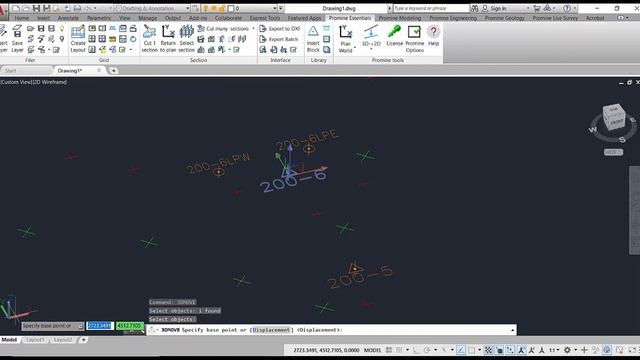Toggle polar tracking in status bar
Image resolution: width=640 pixels, height=360 pixels.
pyautogui.click(x=427, y=350)
